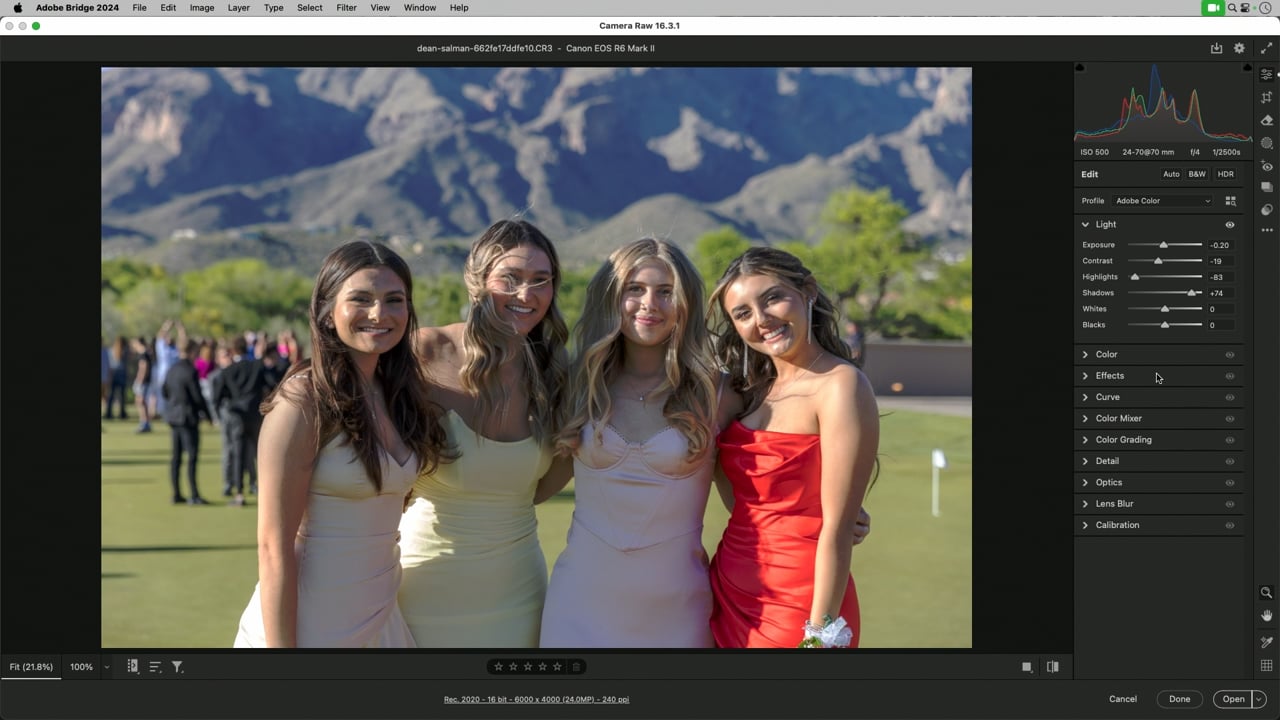
Task: Click the B&W button
Action: [1197, 174]
